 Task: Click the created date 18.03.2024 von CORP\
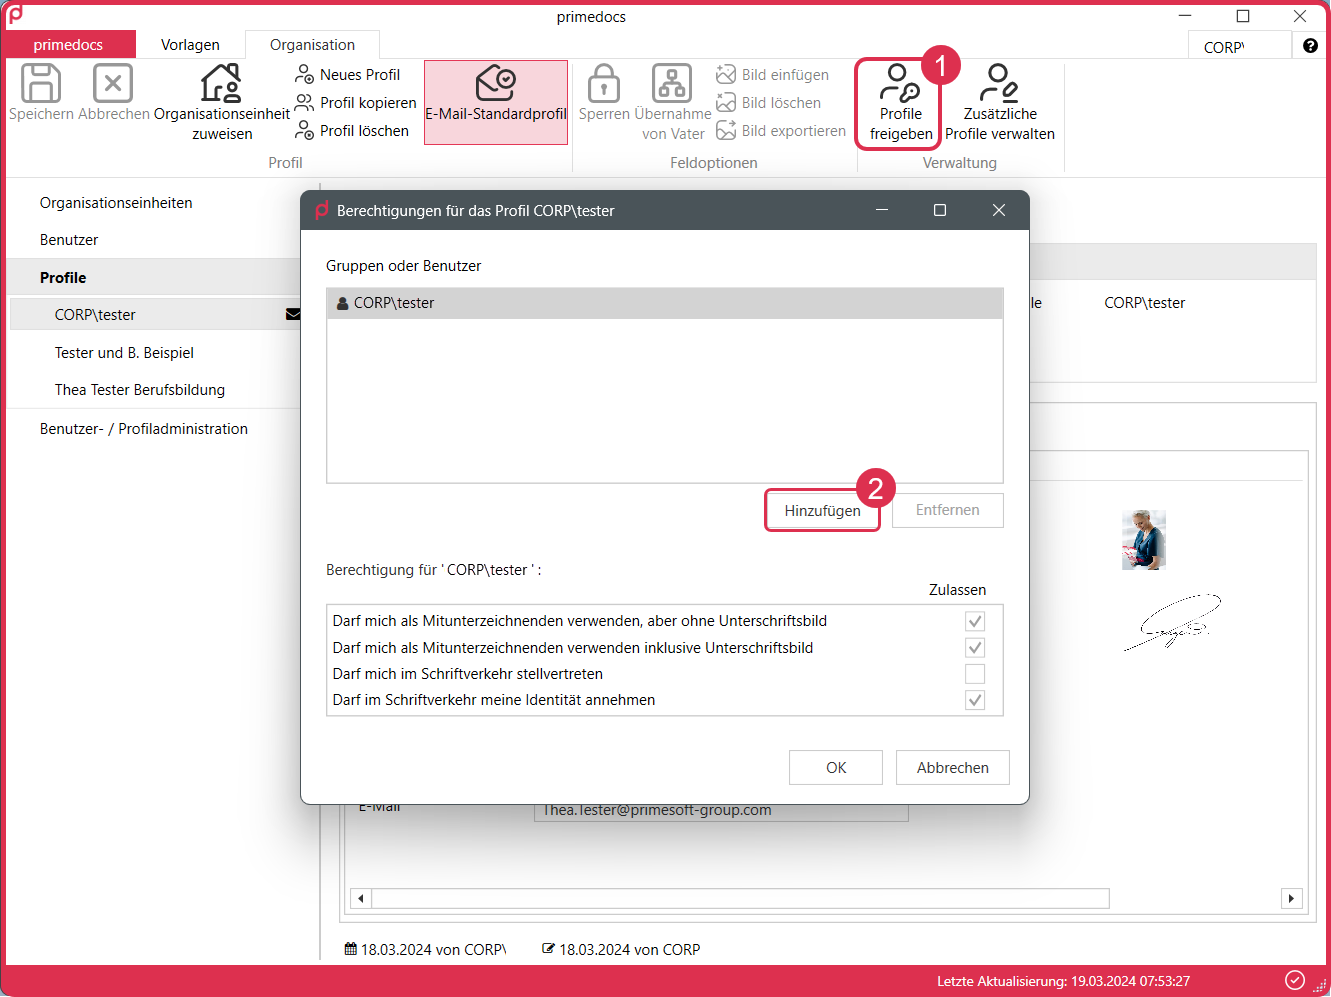[426, 949]
